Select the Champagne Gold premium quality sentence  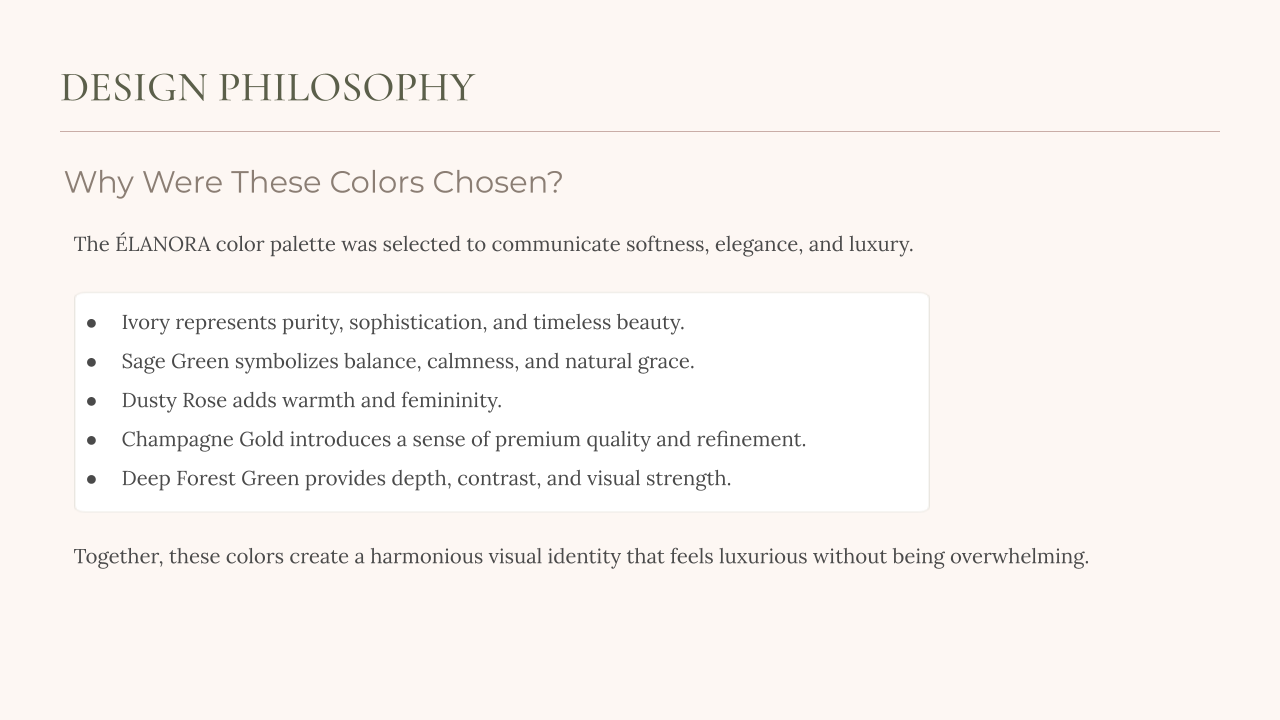(x=464, y=439)
